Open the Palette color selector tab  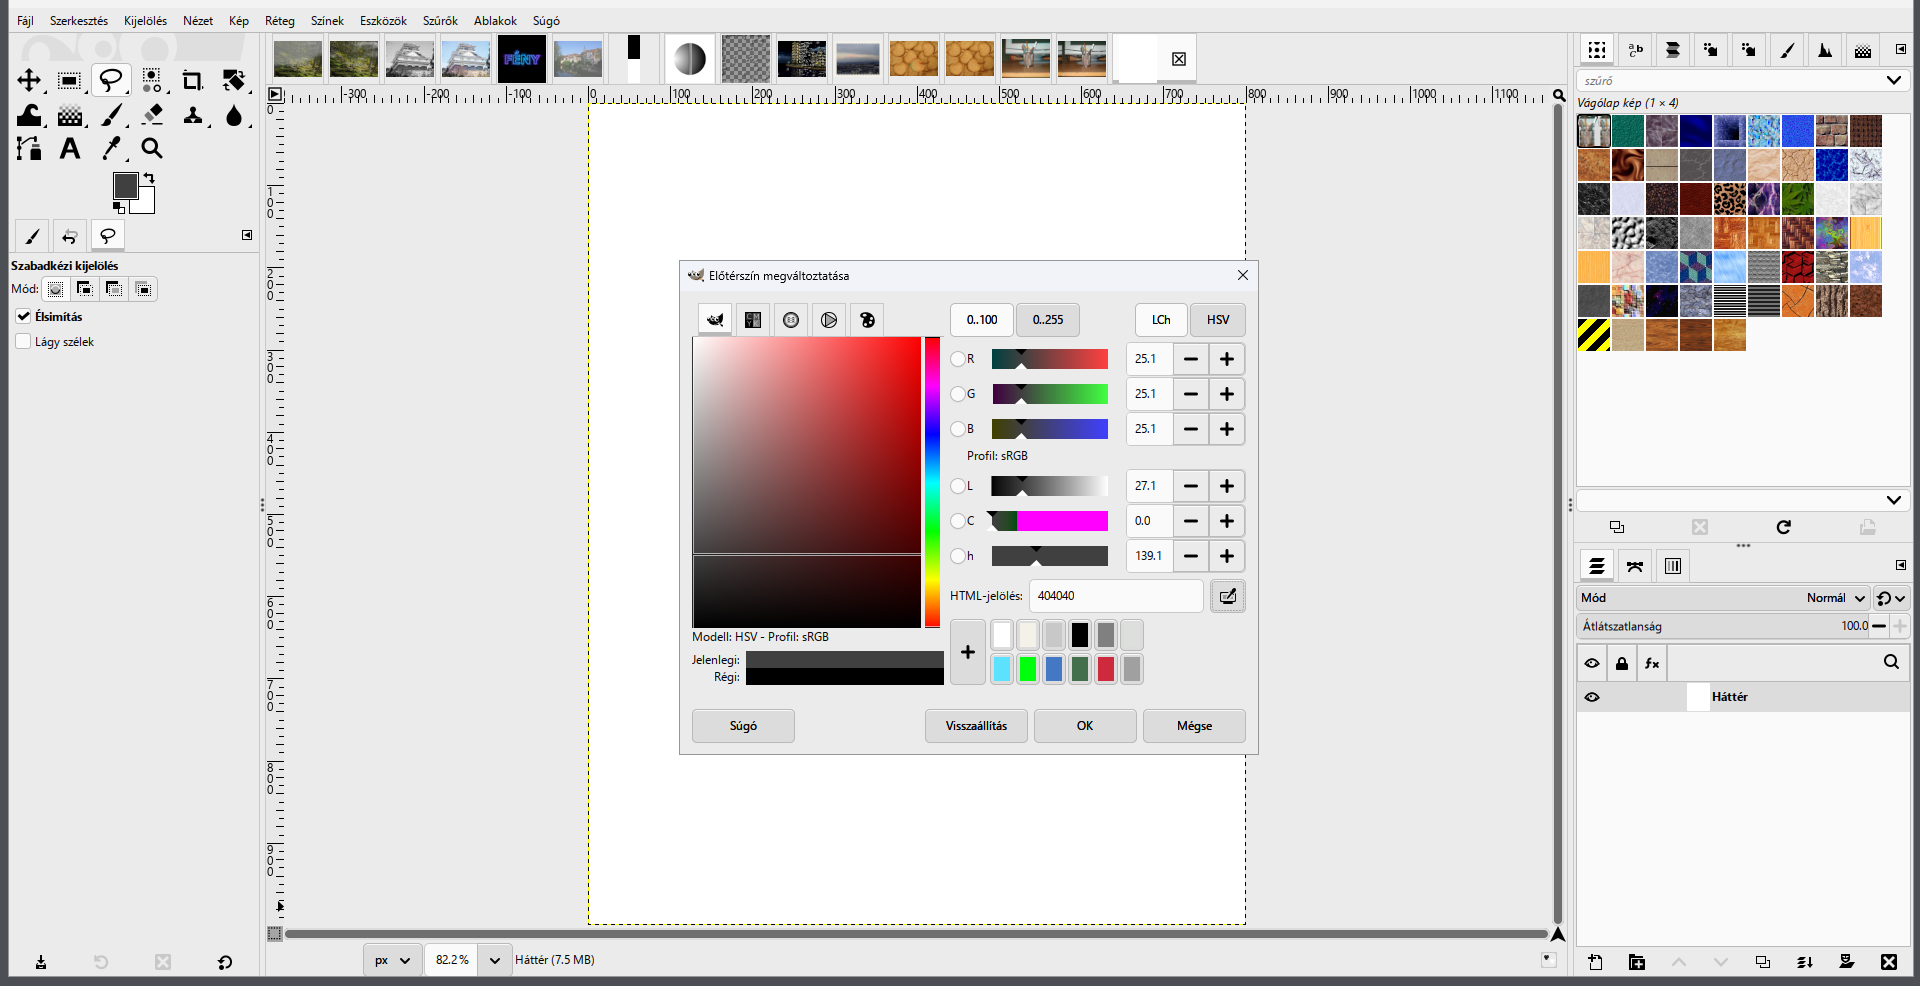tap(867, 320)
